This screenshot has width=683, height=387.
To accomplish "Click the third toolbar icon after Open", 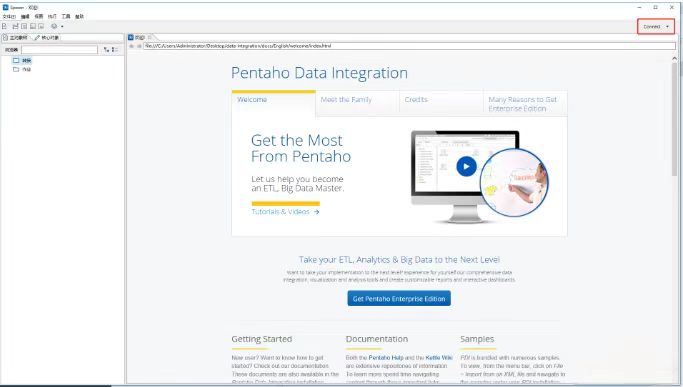I will (24, 26).
